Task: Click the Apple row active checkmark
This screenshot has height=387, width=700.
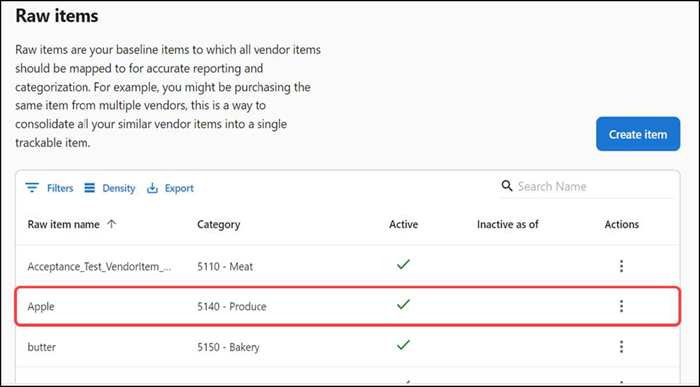Action: [403, 304]
